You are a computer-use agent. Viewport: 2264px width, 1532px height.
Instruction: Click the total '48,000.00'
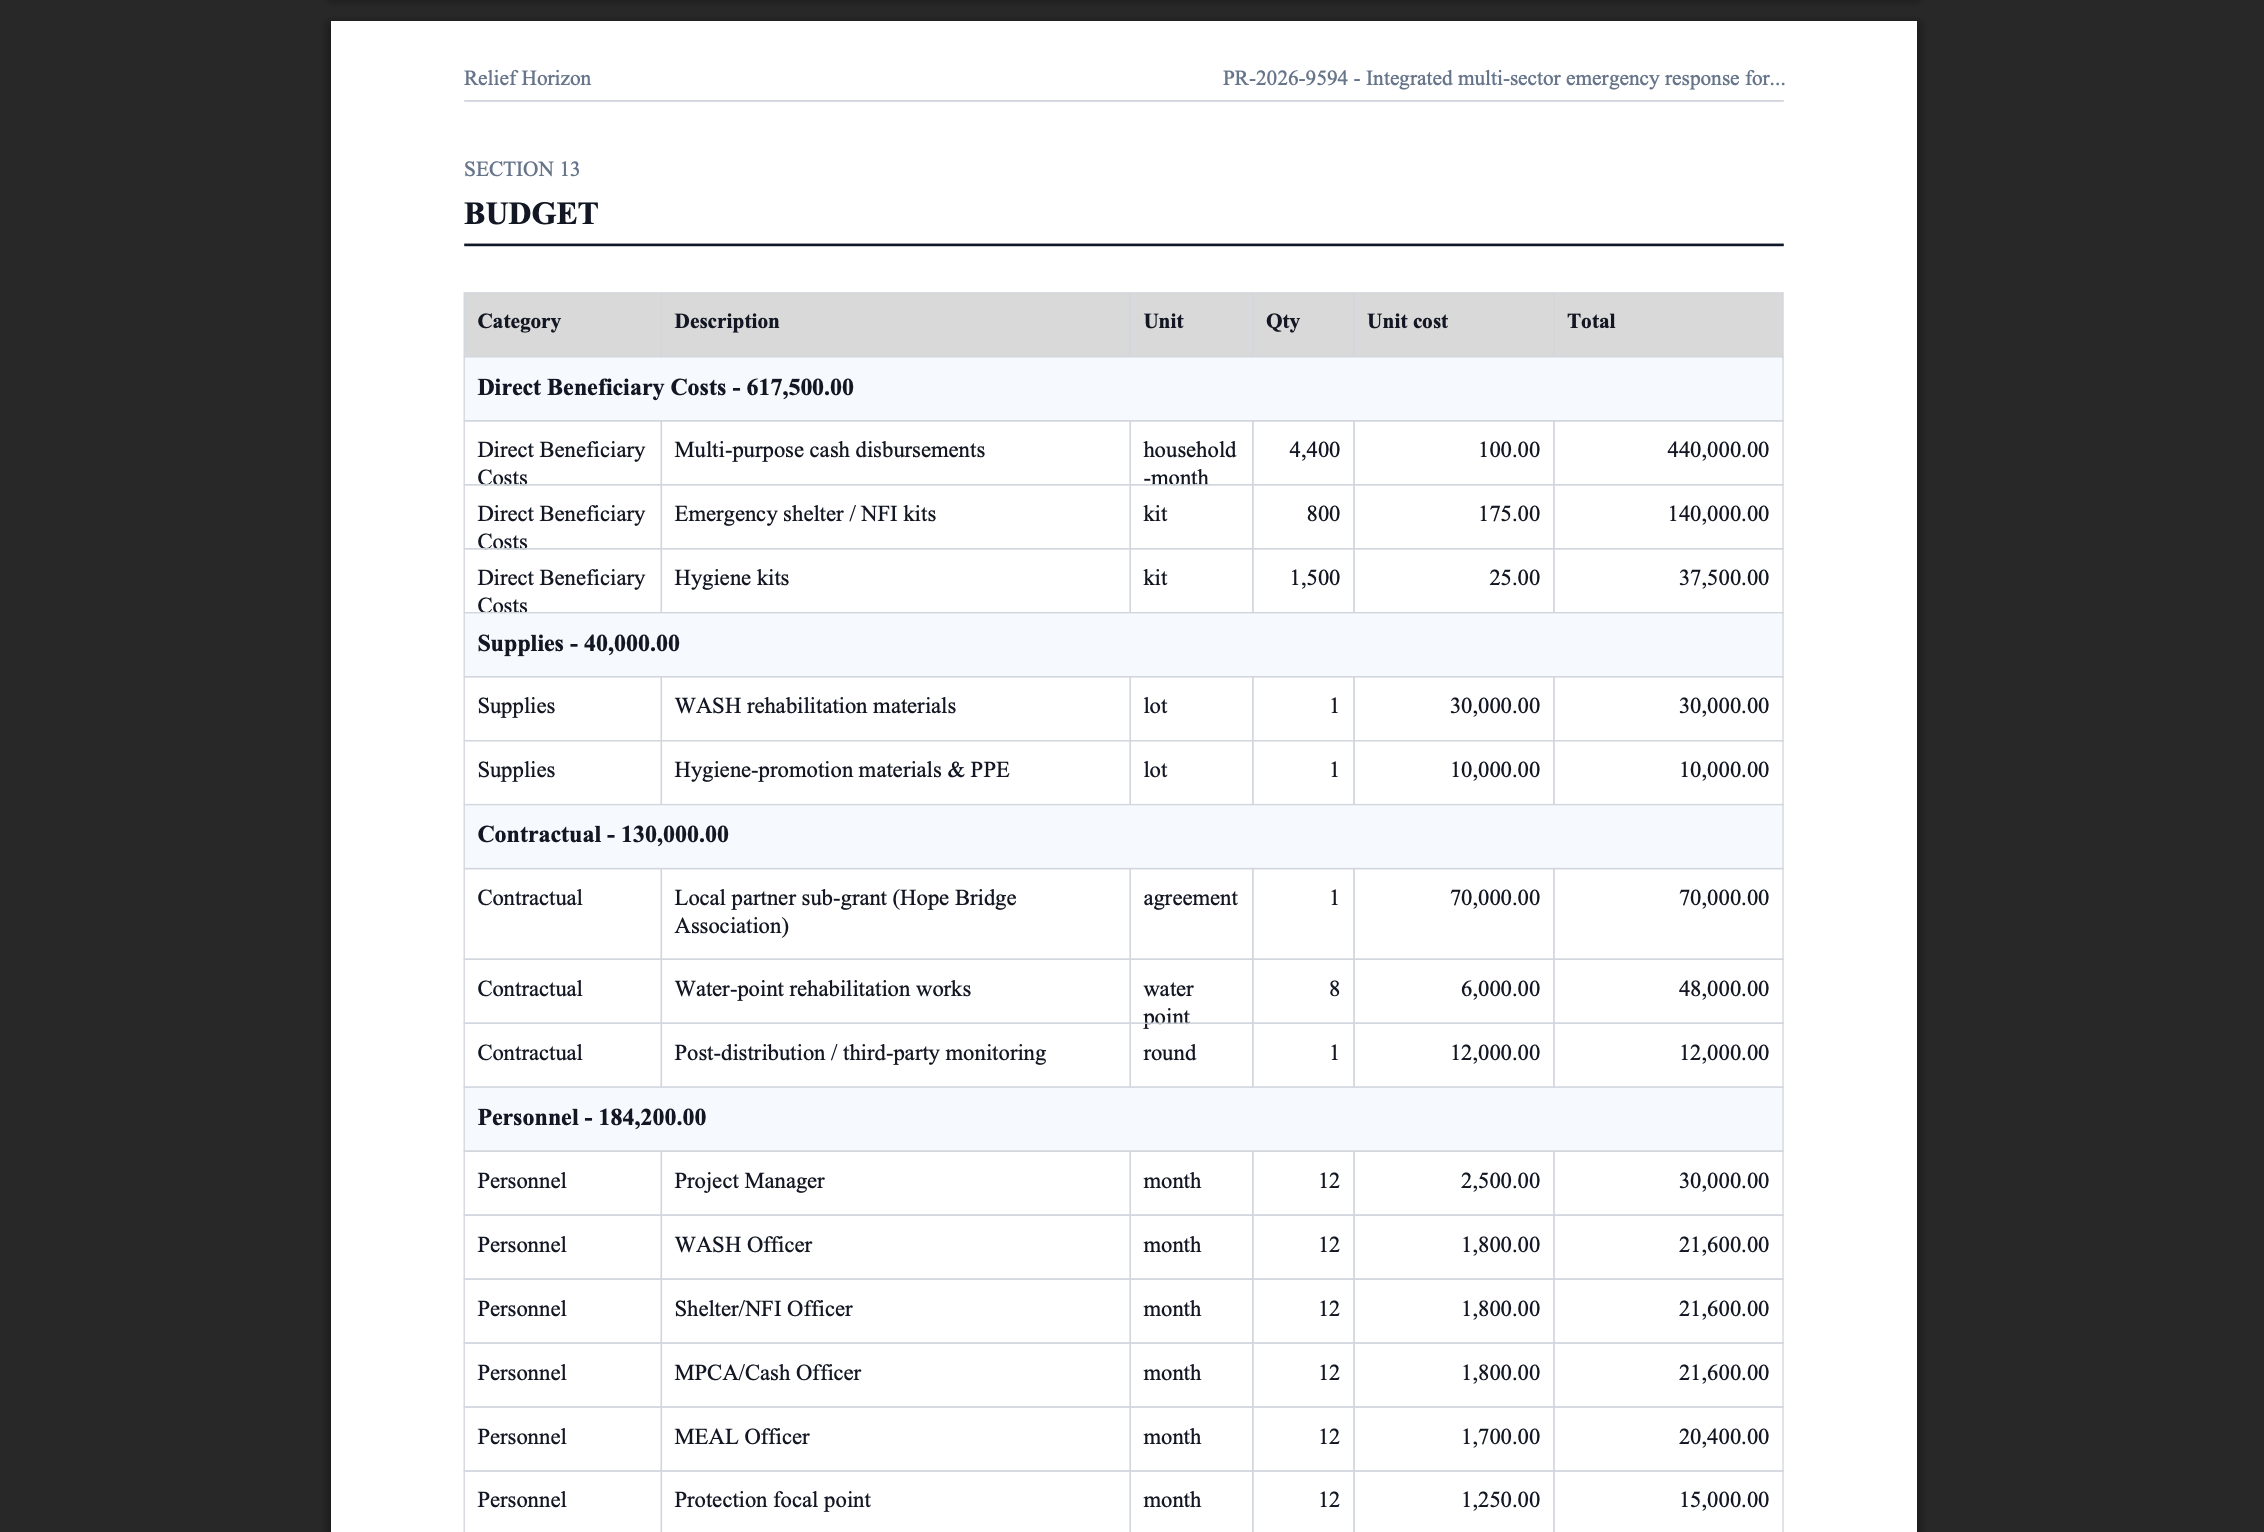[1723, 989]
